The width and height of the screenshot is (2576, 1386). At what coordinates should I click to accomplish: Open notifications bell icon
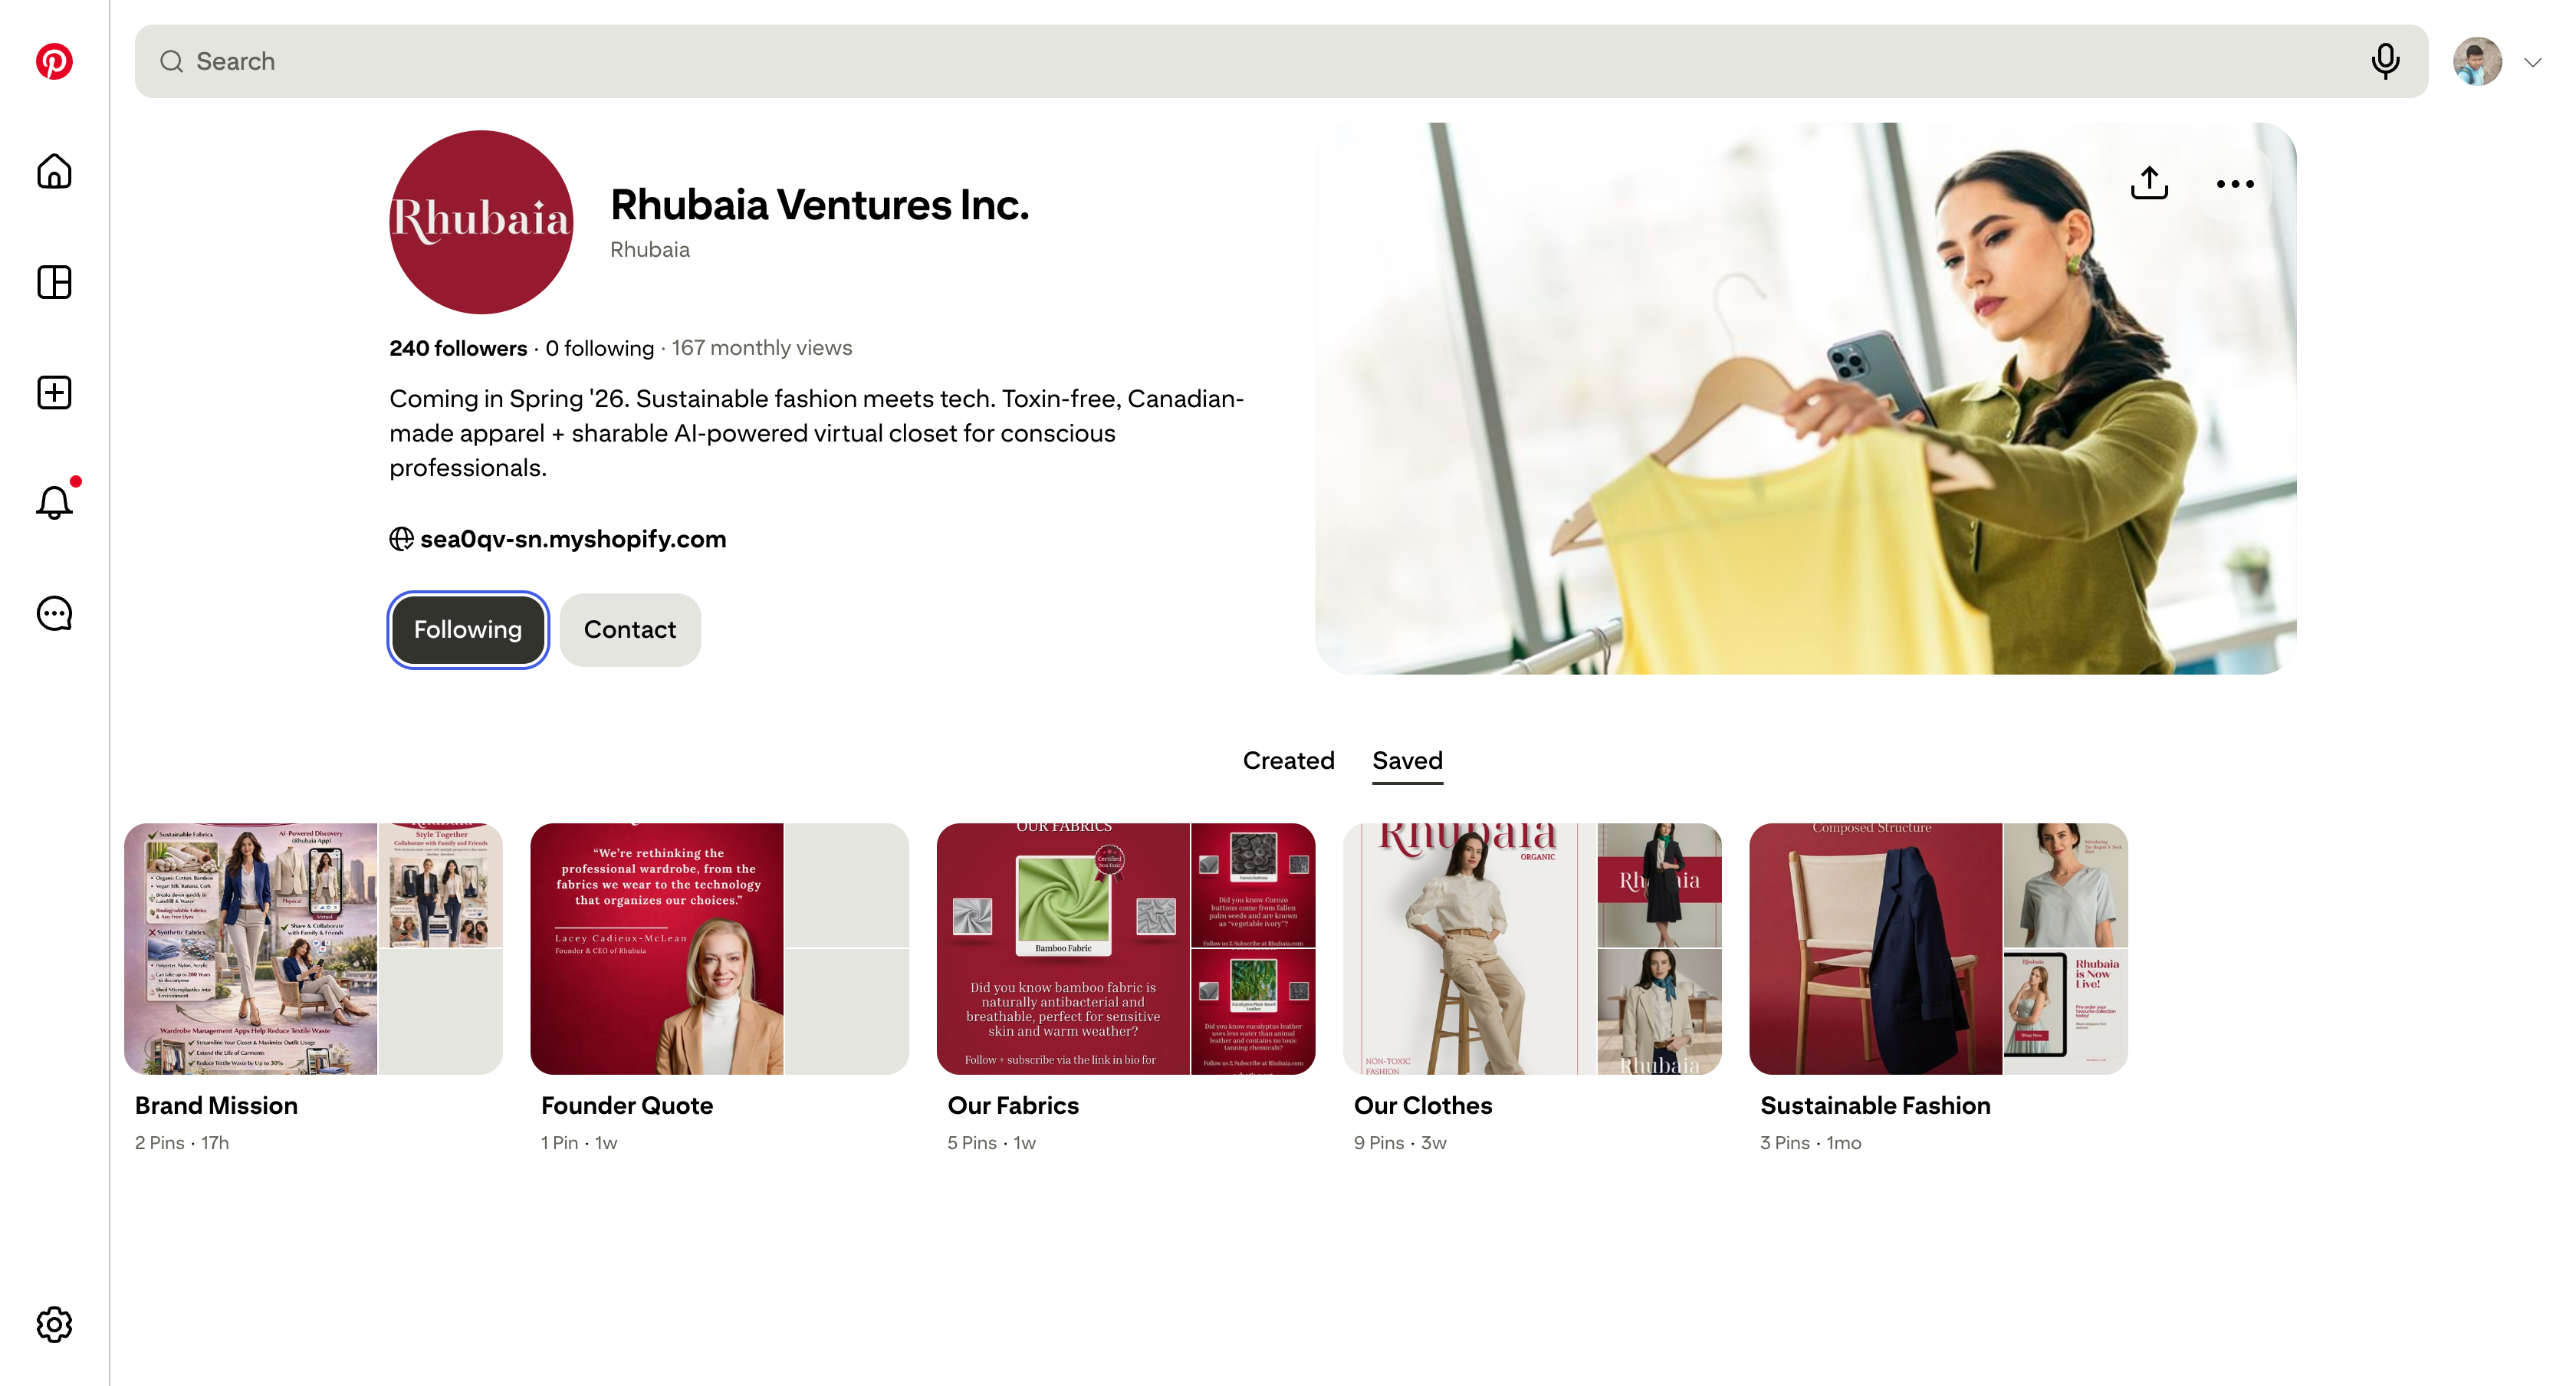point(54,502)
